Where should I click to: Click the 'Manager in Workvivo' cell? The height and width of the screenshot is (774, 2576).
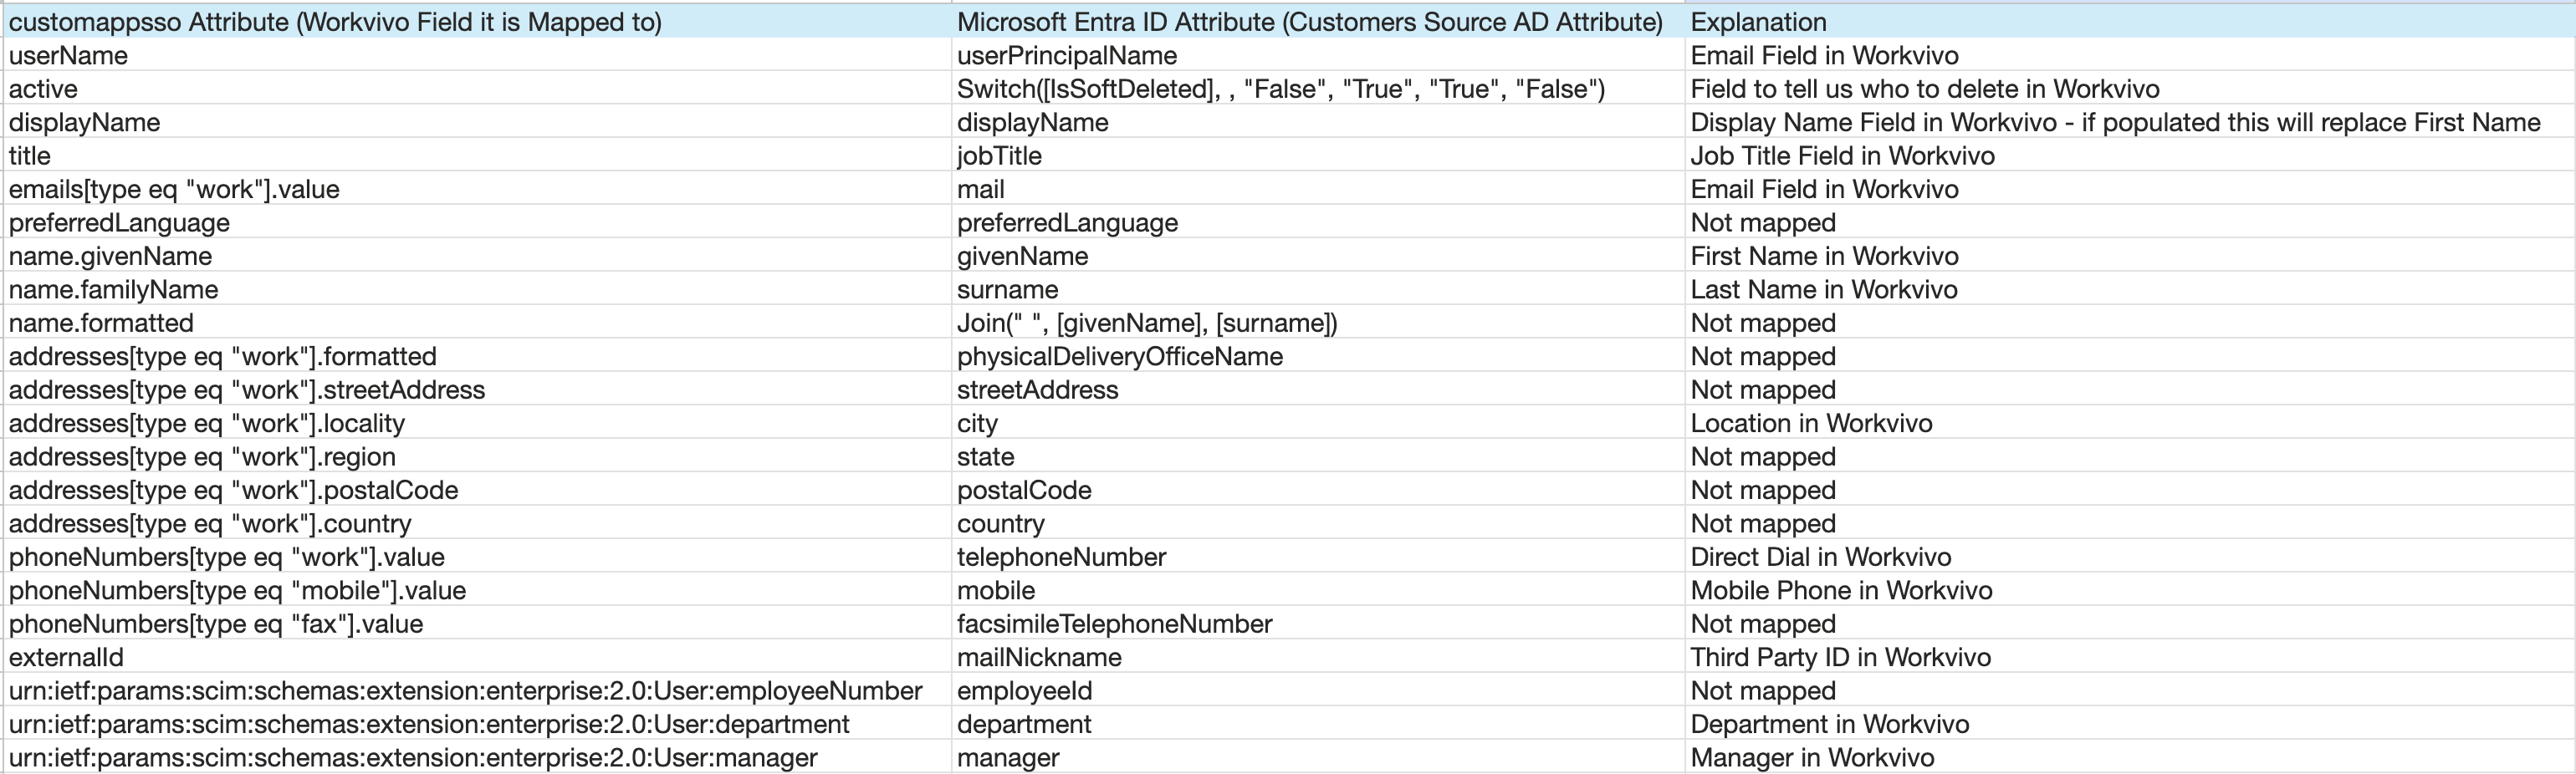pos(1812,758)
